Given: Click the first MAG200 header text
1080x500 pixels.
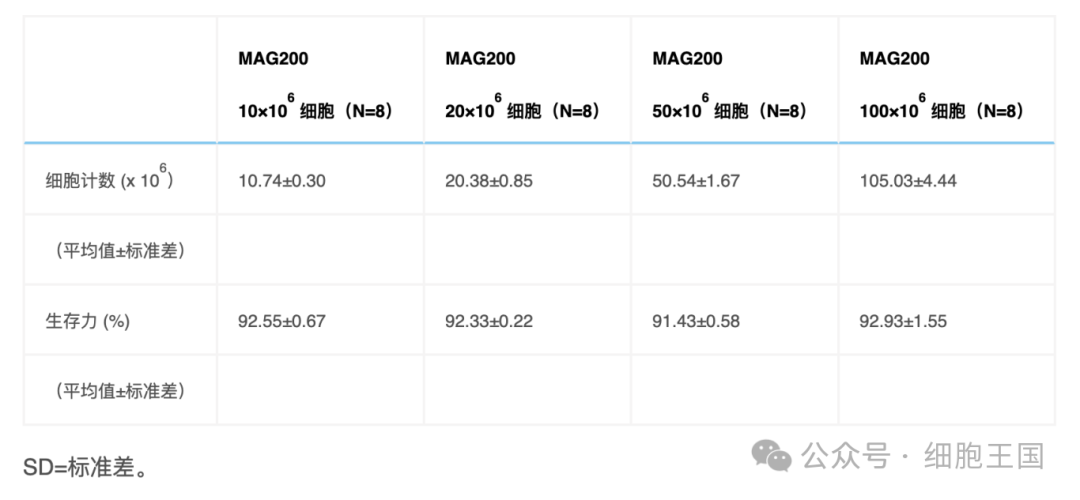Looking at the screenshot, I should tap(273, 59).
